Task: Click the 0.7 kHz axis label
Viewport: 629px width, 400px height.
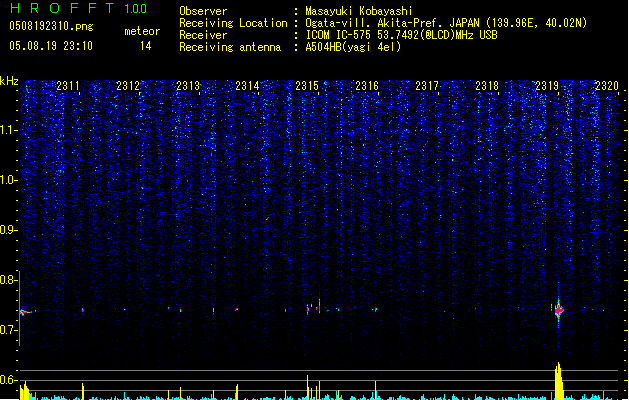Action: 8,330
